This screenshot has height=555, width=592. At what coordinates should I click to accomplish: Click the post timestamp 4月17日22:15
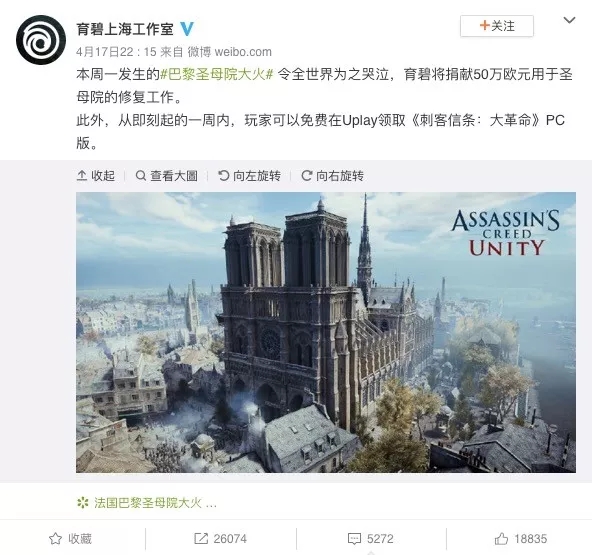click(x=116, y=52)
